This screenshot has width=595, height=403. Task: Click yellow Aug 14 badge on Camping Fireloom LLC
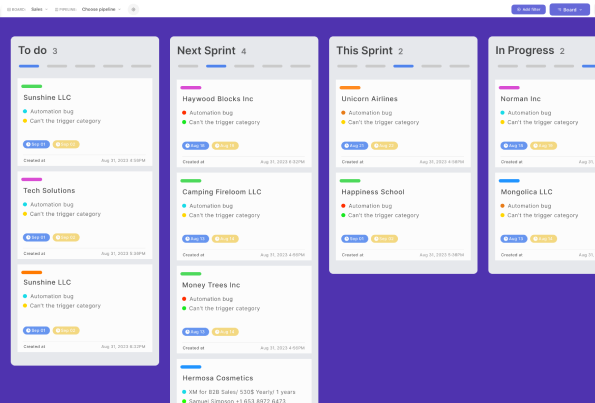point(225,239)
